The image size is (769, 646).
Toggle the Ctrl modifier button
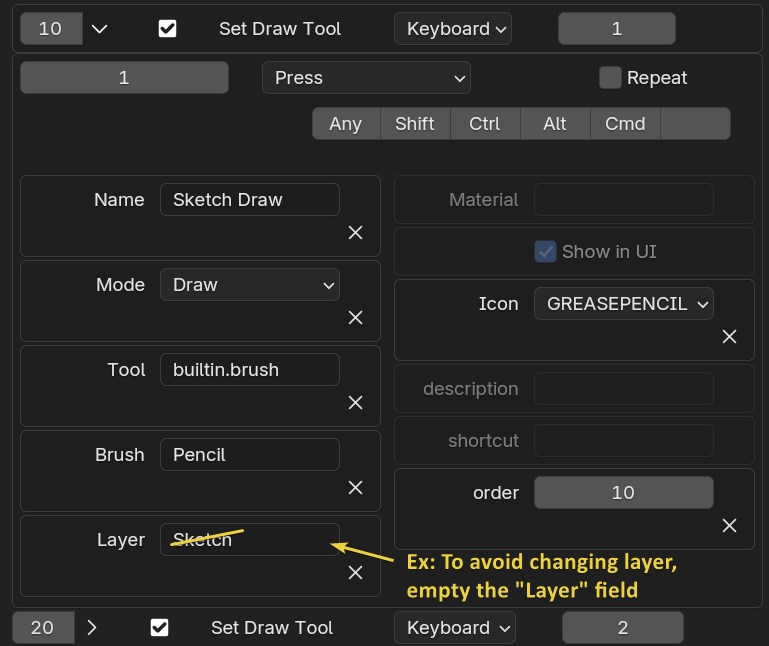[x=485, y=124]
